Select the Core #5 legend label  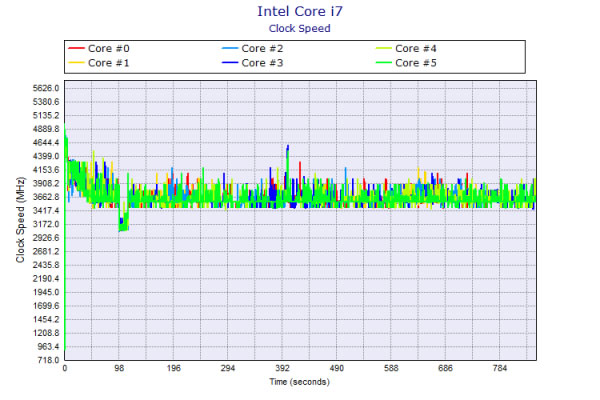tap(416, 63)
